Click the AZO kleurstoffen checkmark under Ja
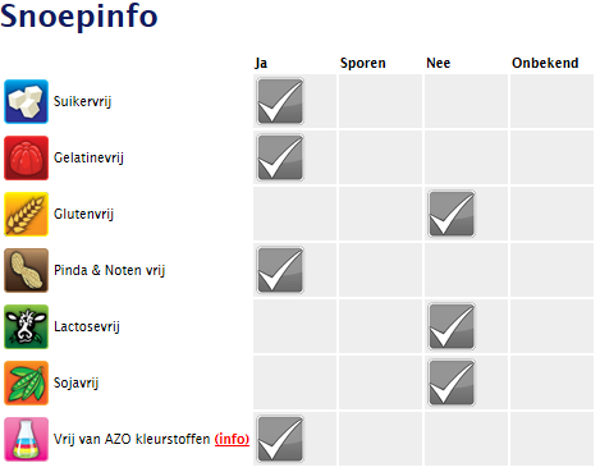The width and height of the screenshot is (600, 472). pyautogui.click(x=280, y=438)
